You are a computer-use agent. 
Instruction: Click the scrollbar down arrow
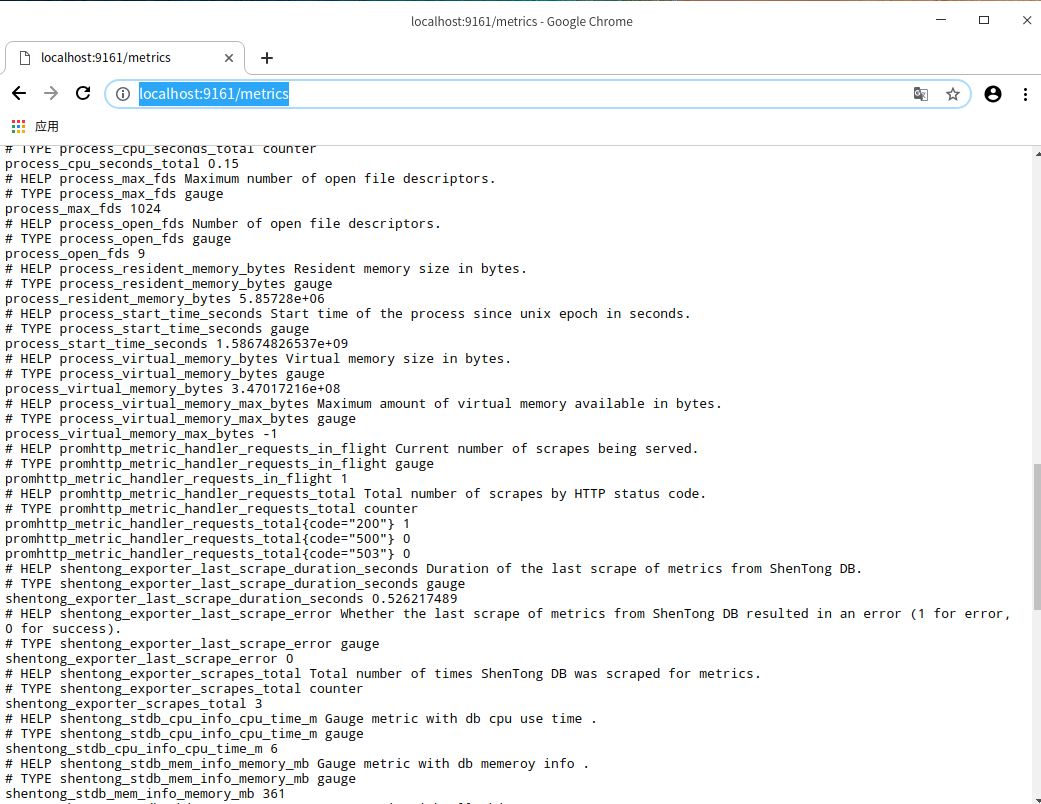tap(1035, 796)
